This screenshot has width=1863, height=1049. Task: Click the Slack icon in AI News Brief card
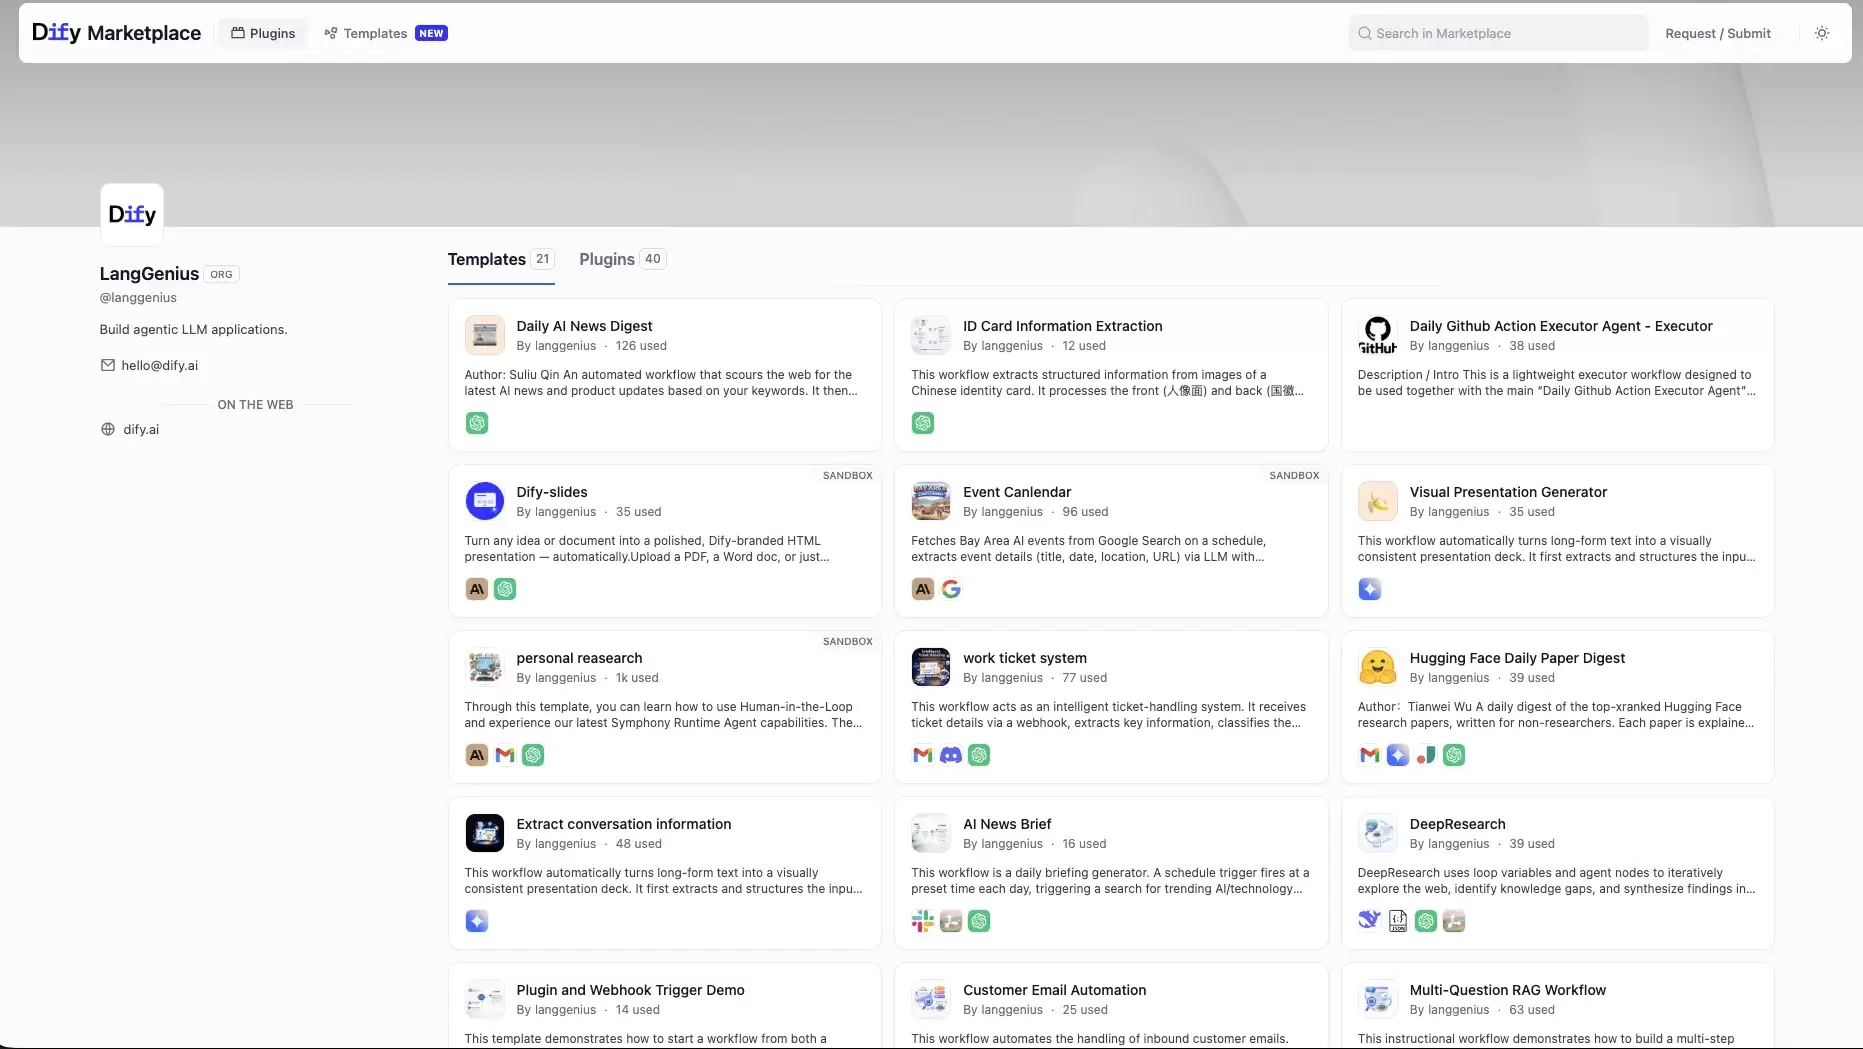pyautogui.click(x=923, y=921)
